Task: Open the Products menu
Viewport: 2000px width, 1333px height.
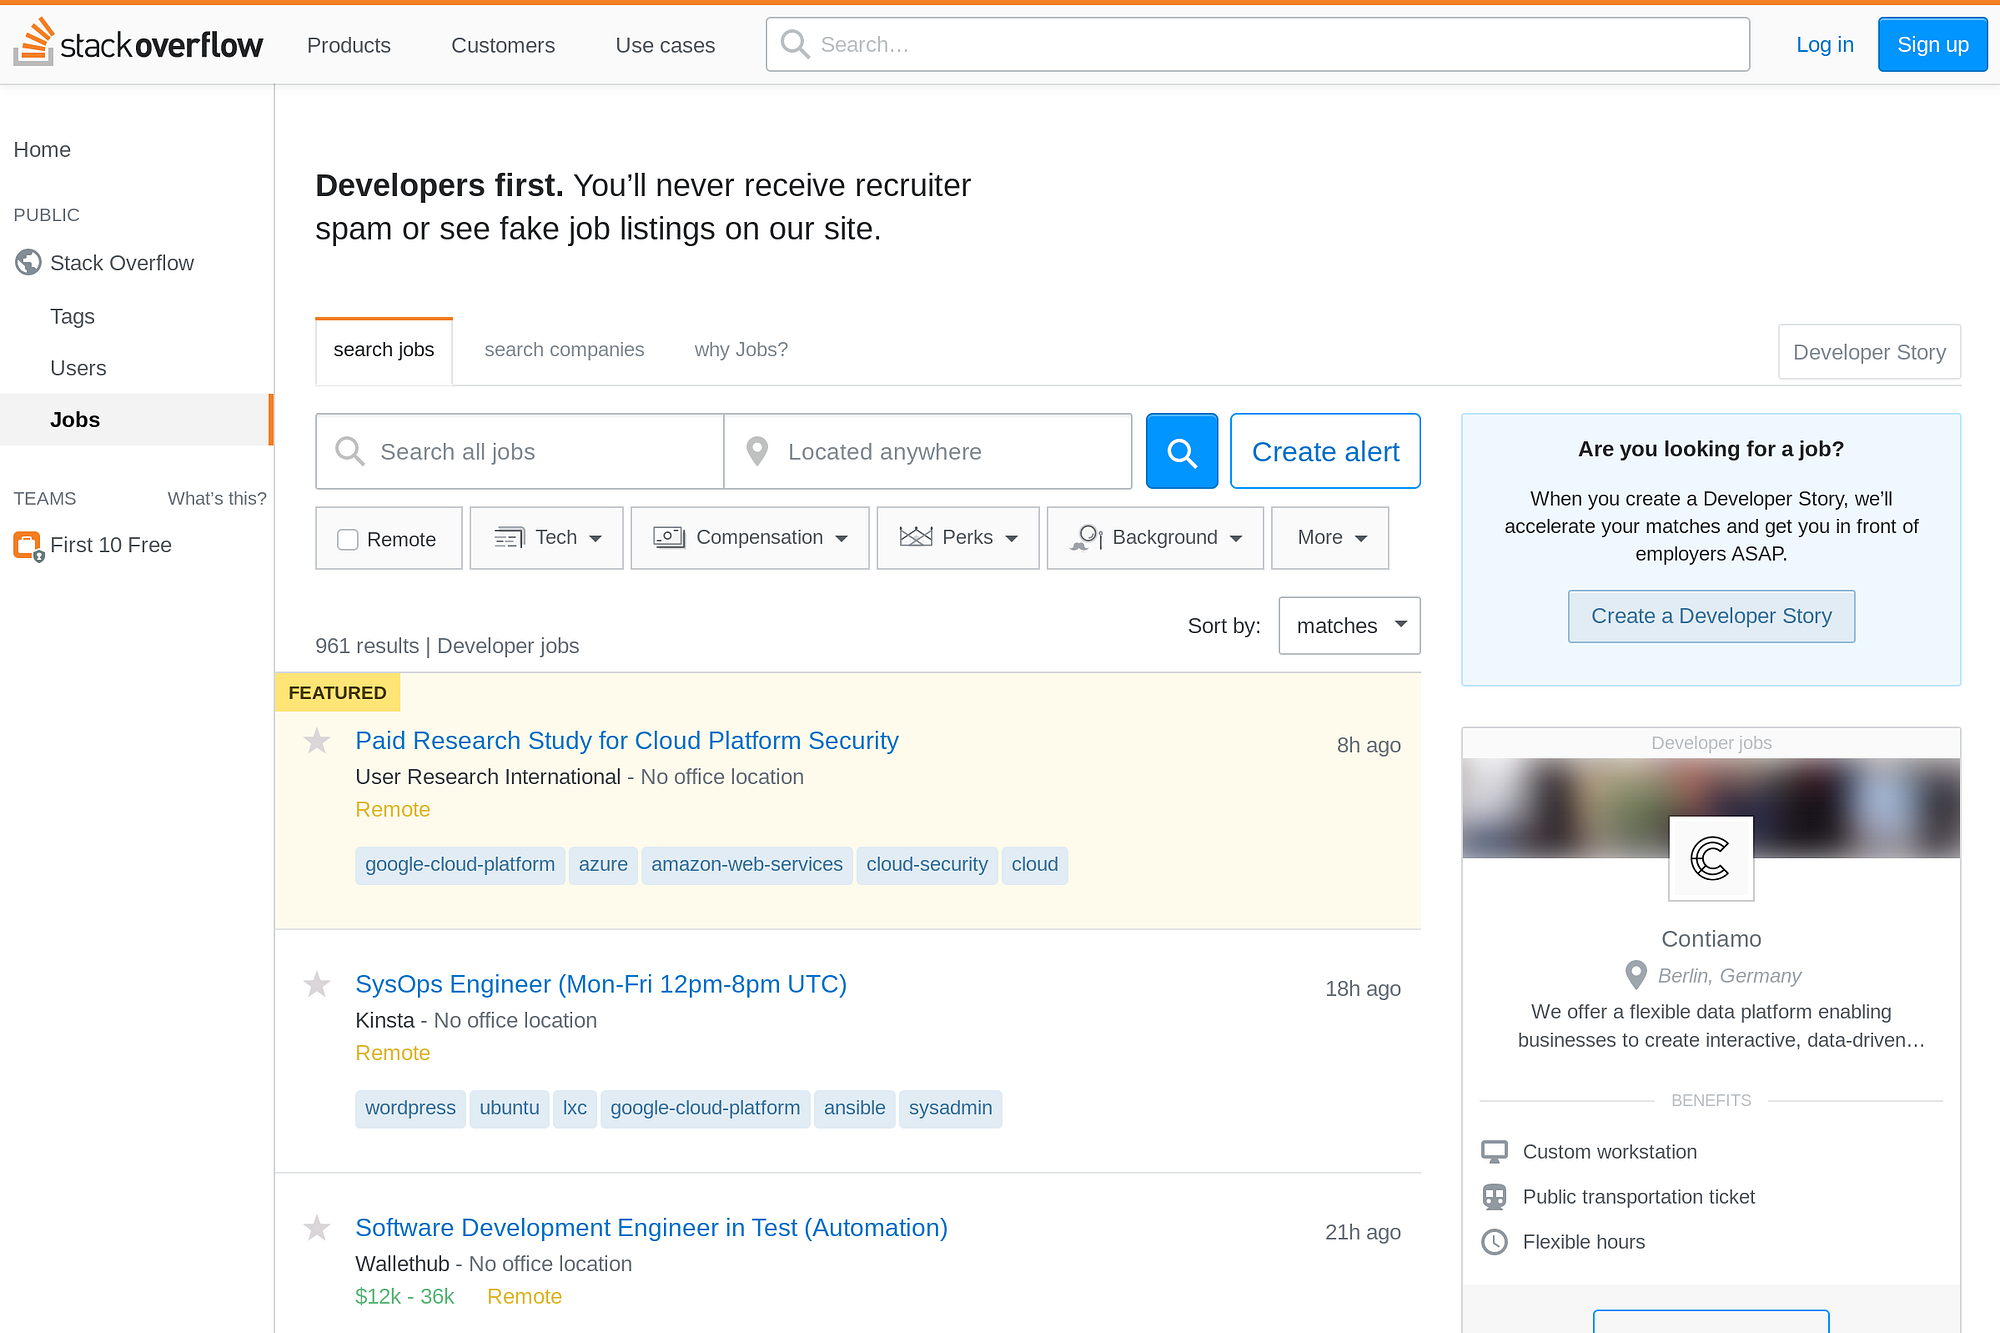Action: click(348, 45)
